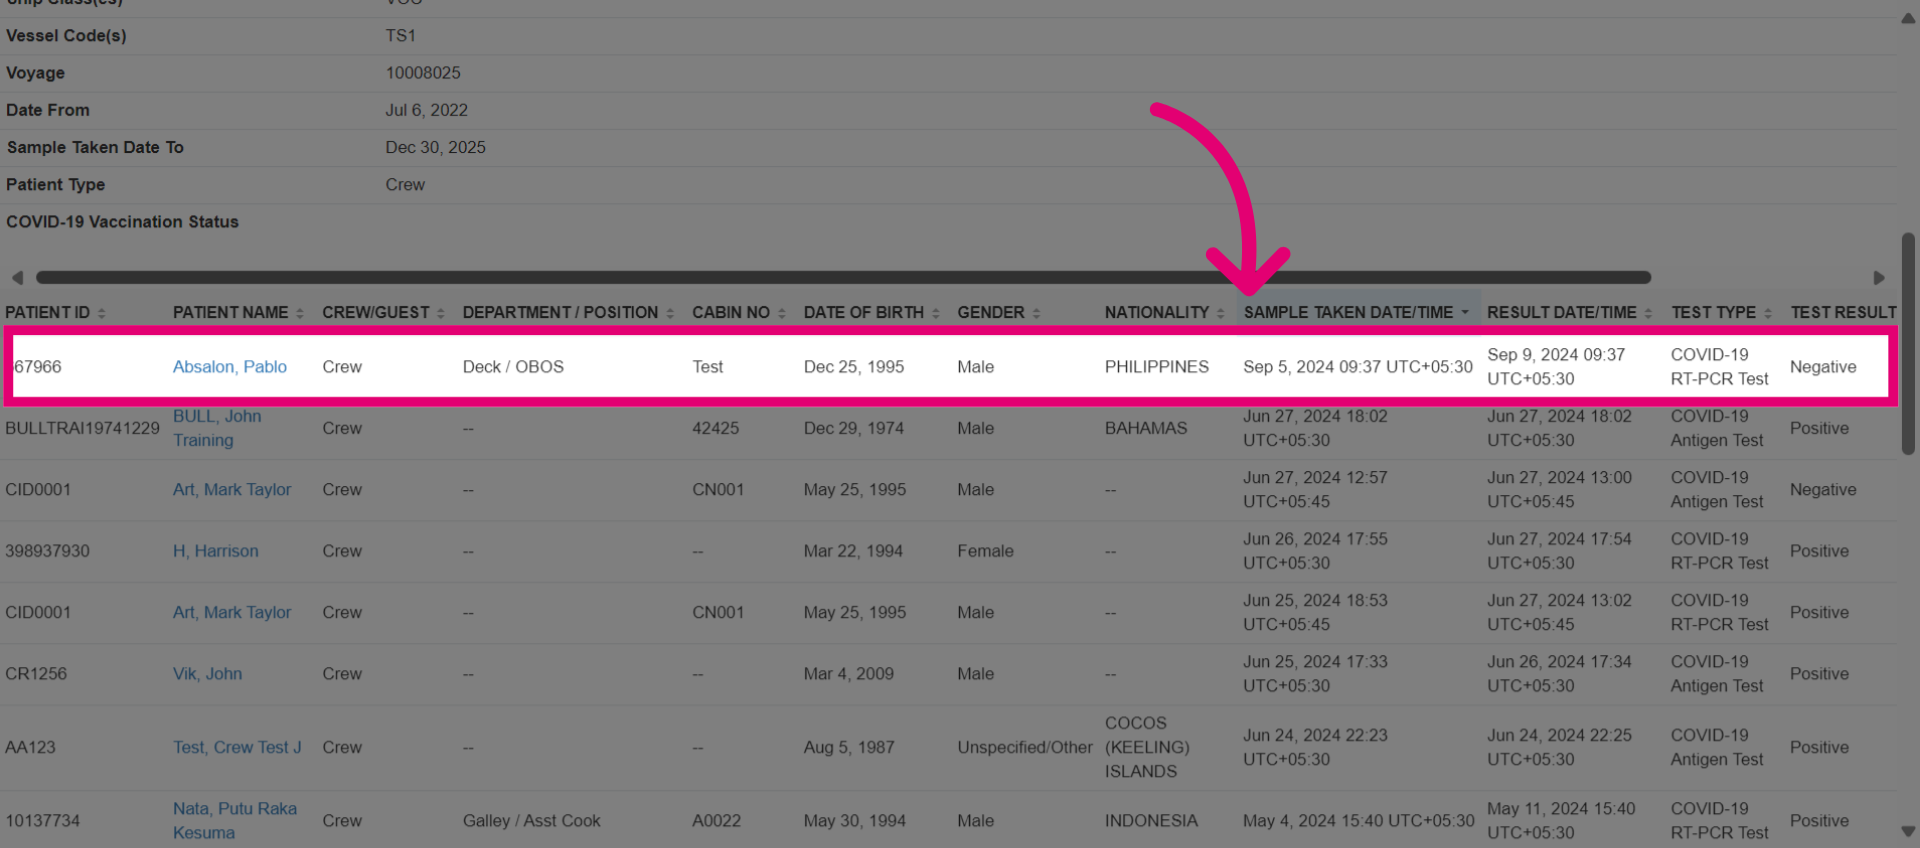
Task: Sort by Department / Position arrows
Action: (x=670, y=313)
